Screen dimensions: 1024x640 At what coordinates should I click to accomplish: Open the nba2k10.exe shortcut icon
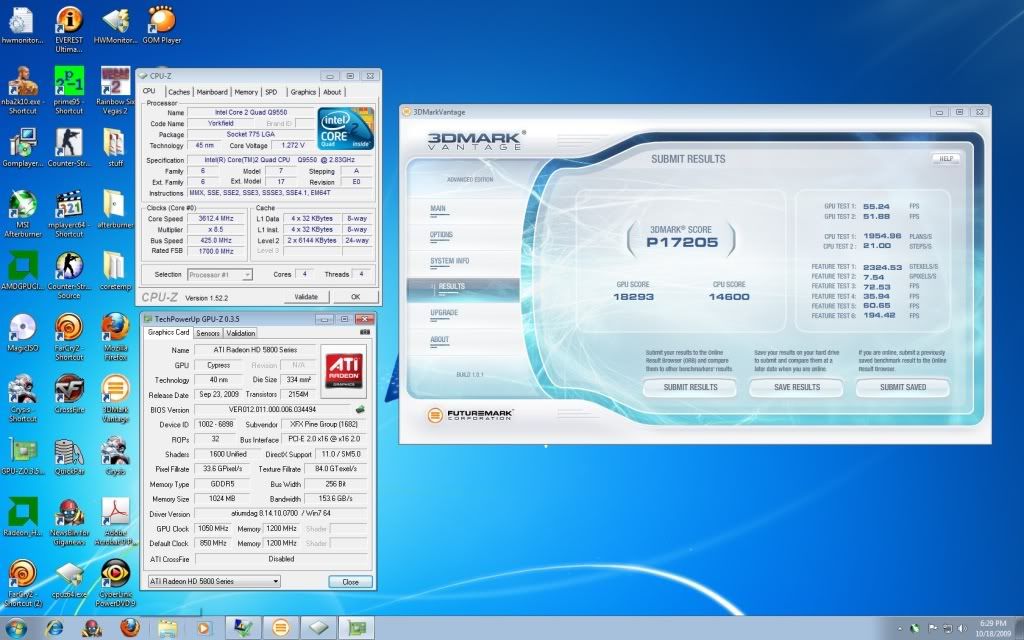22,90
